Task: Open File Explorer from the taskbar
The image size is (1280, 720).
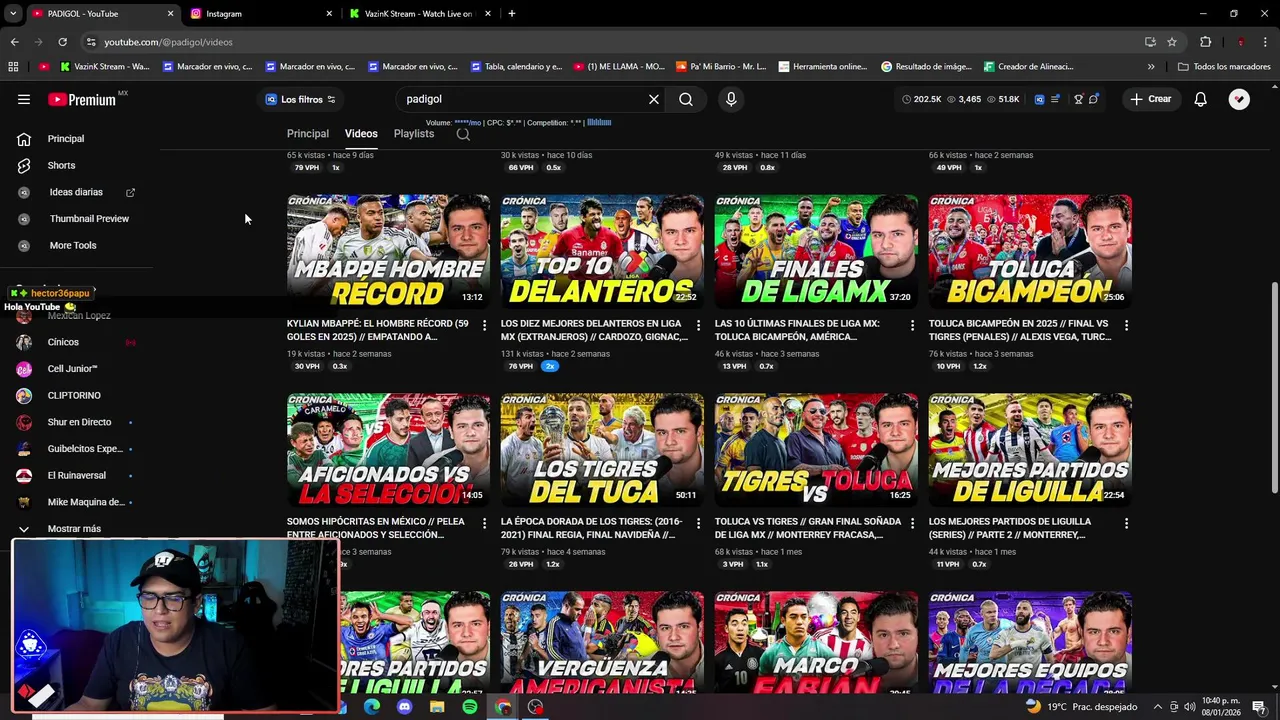Action: point(437,707)
